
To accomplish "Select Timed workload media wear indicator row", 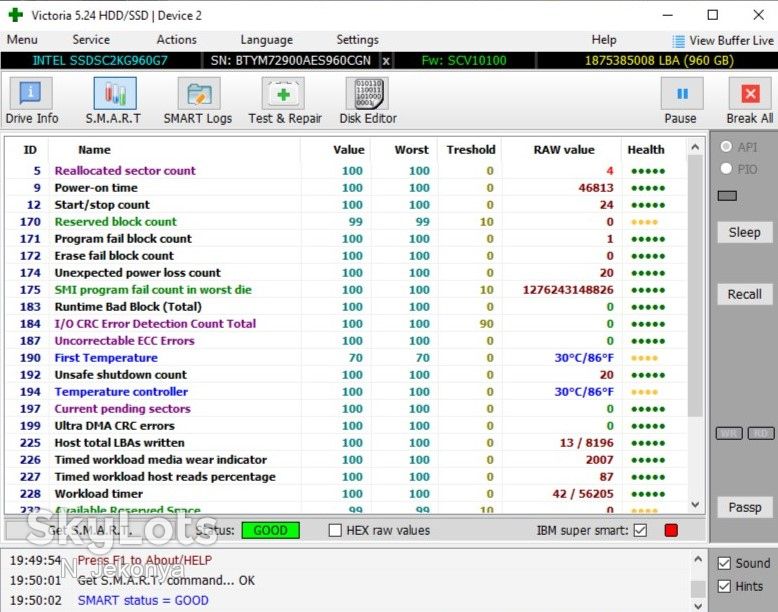I will (x=346, y=460).
